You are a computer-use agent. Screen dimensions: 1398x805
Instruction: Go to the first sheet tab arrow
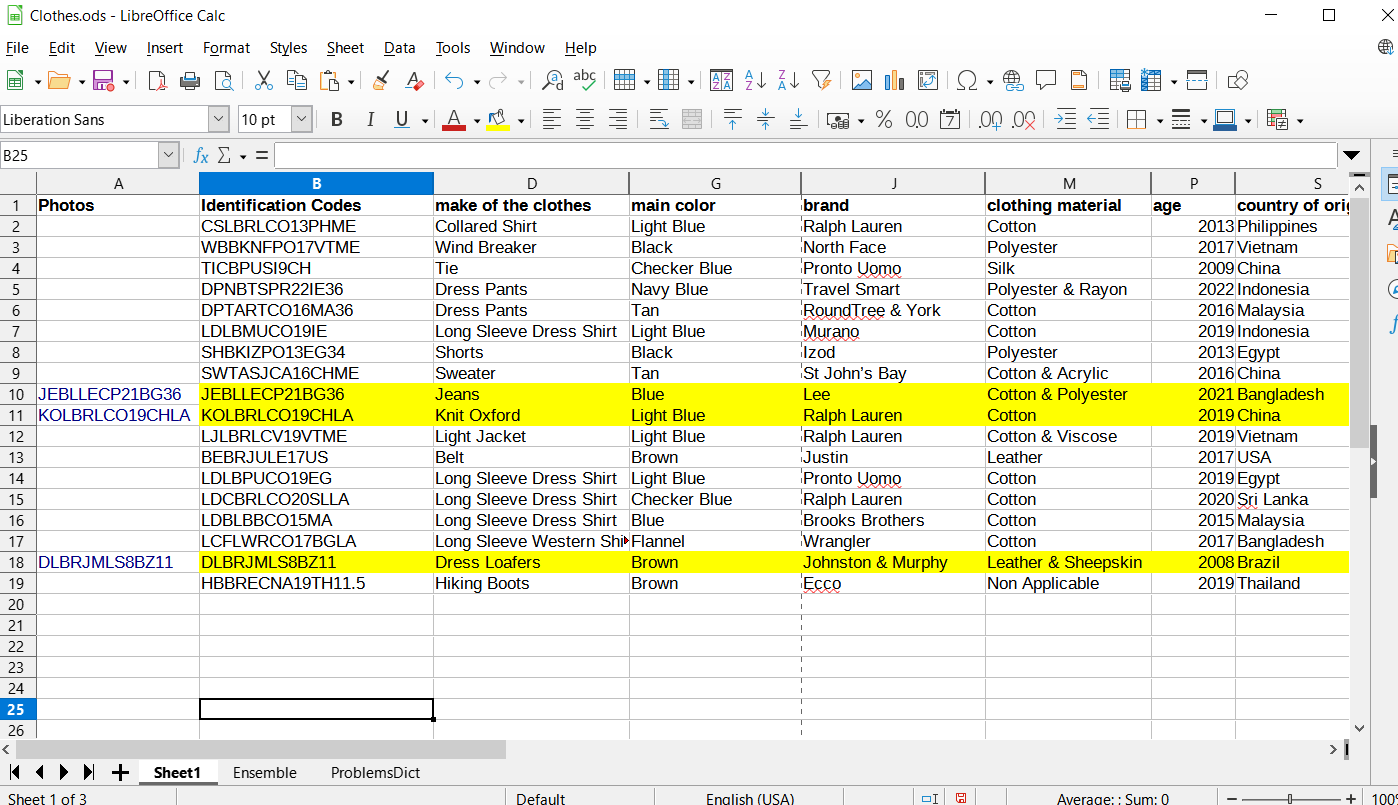coord(14,772)
